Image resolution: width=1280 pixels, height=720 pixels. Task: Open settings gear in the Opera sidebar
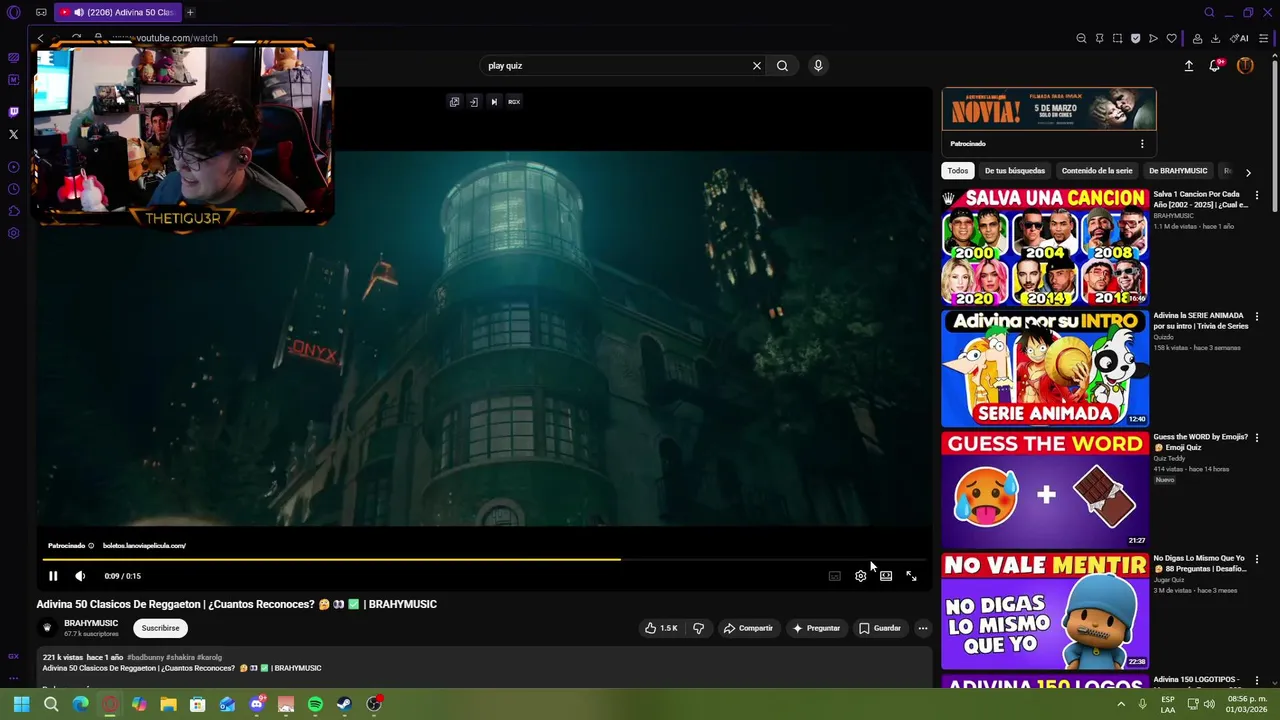[x=13, y=233]
